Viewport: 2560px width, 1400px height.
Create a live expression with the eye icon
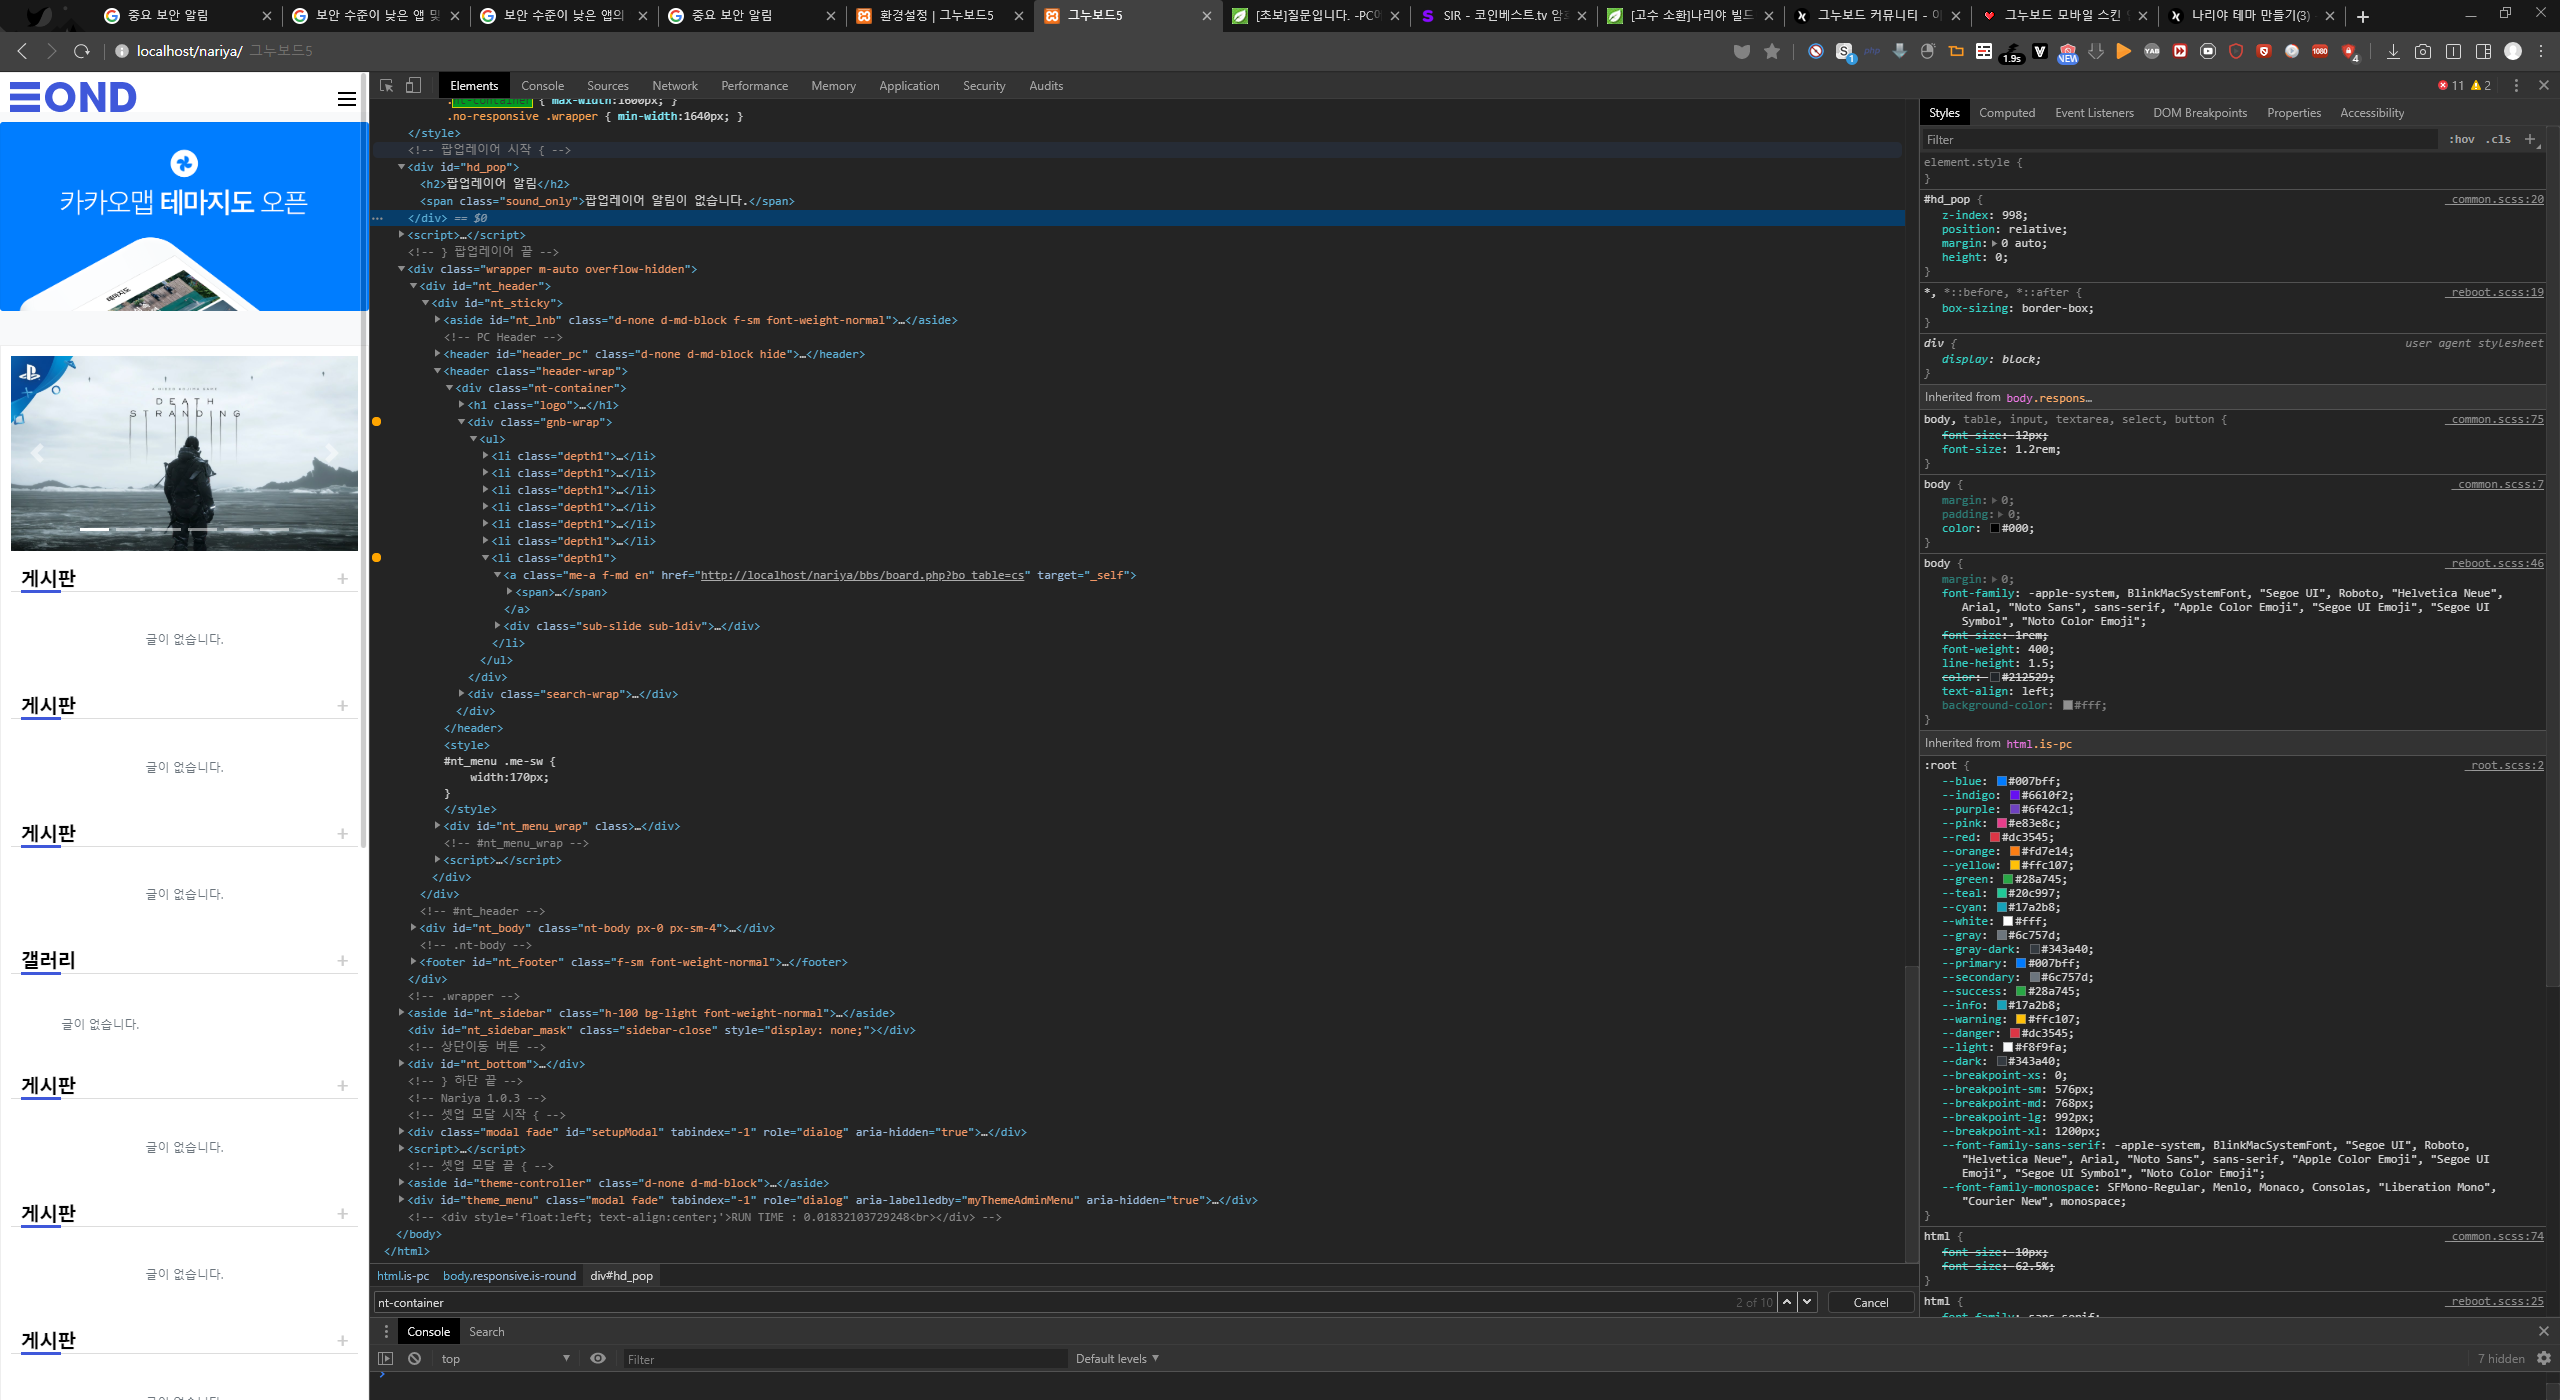point(598,1359)
